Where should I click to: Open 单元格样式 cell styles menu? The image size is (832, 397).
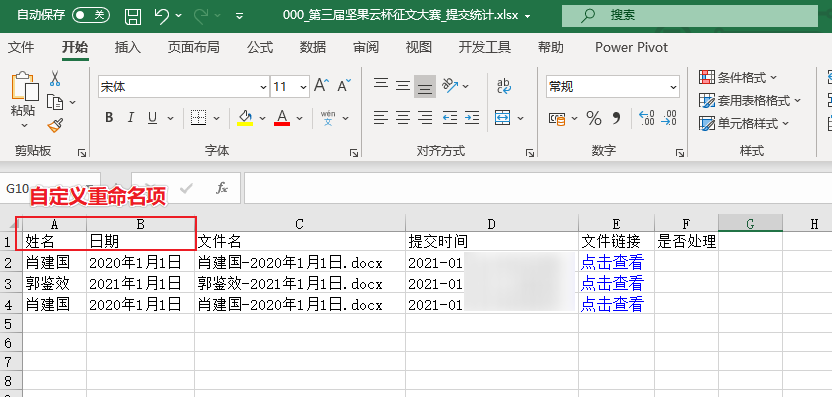pyautogui.click(x=744, y=124)
